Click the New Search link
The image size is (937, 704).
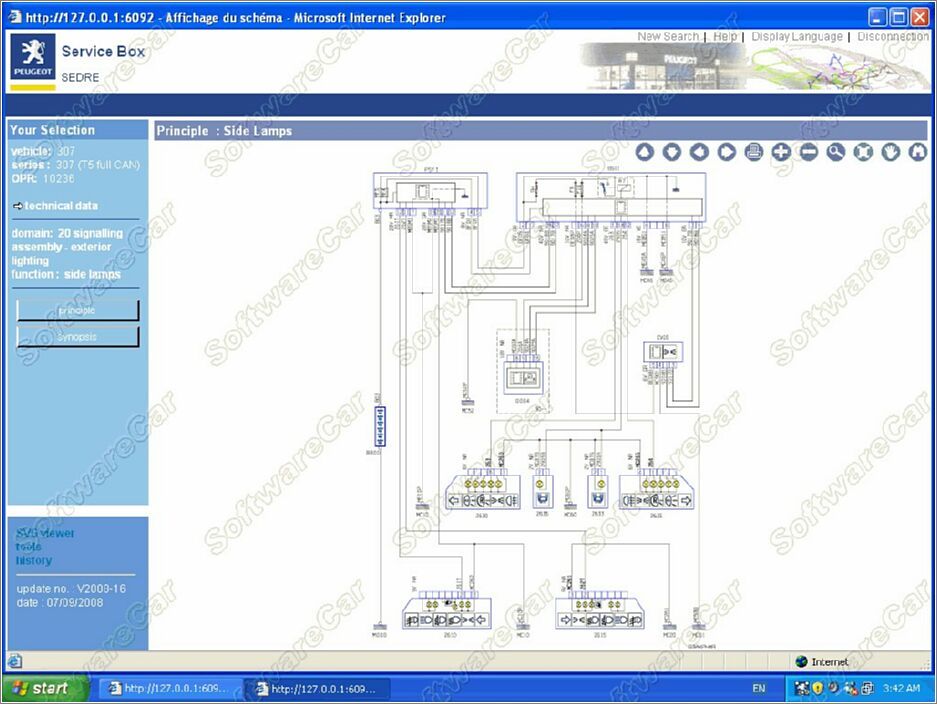pyautogui.click(x=668, y=37)
